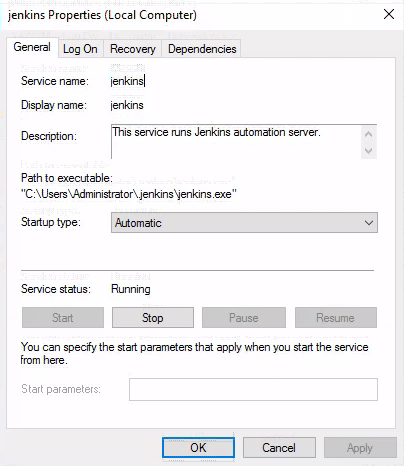The width and height of the screenshot is (404, 466).
Task: Open the Log On tab
Action: point(80,49)
